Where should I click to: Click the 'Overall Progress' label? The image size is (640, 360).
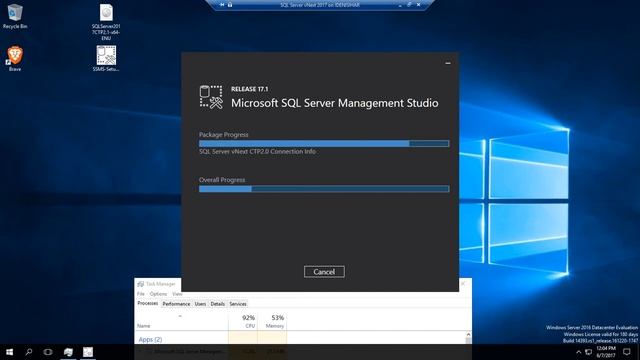pyautogui.click(x=222, y=180)
